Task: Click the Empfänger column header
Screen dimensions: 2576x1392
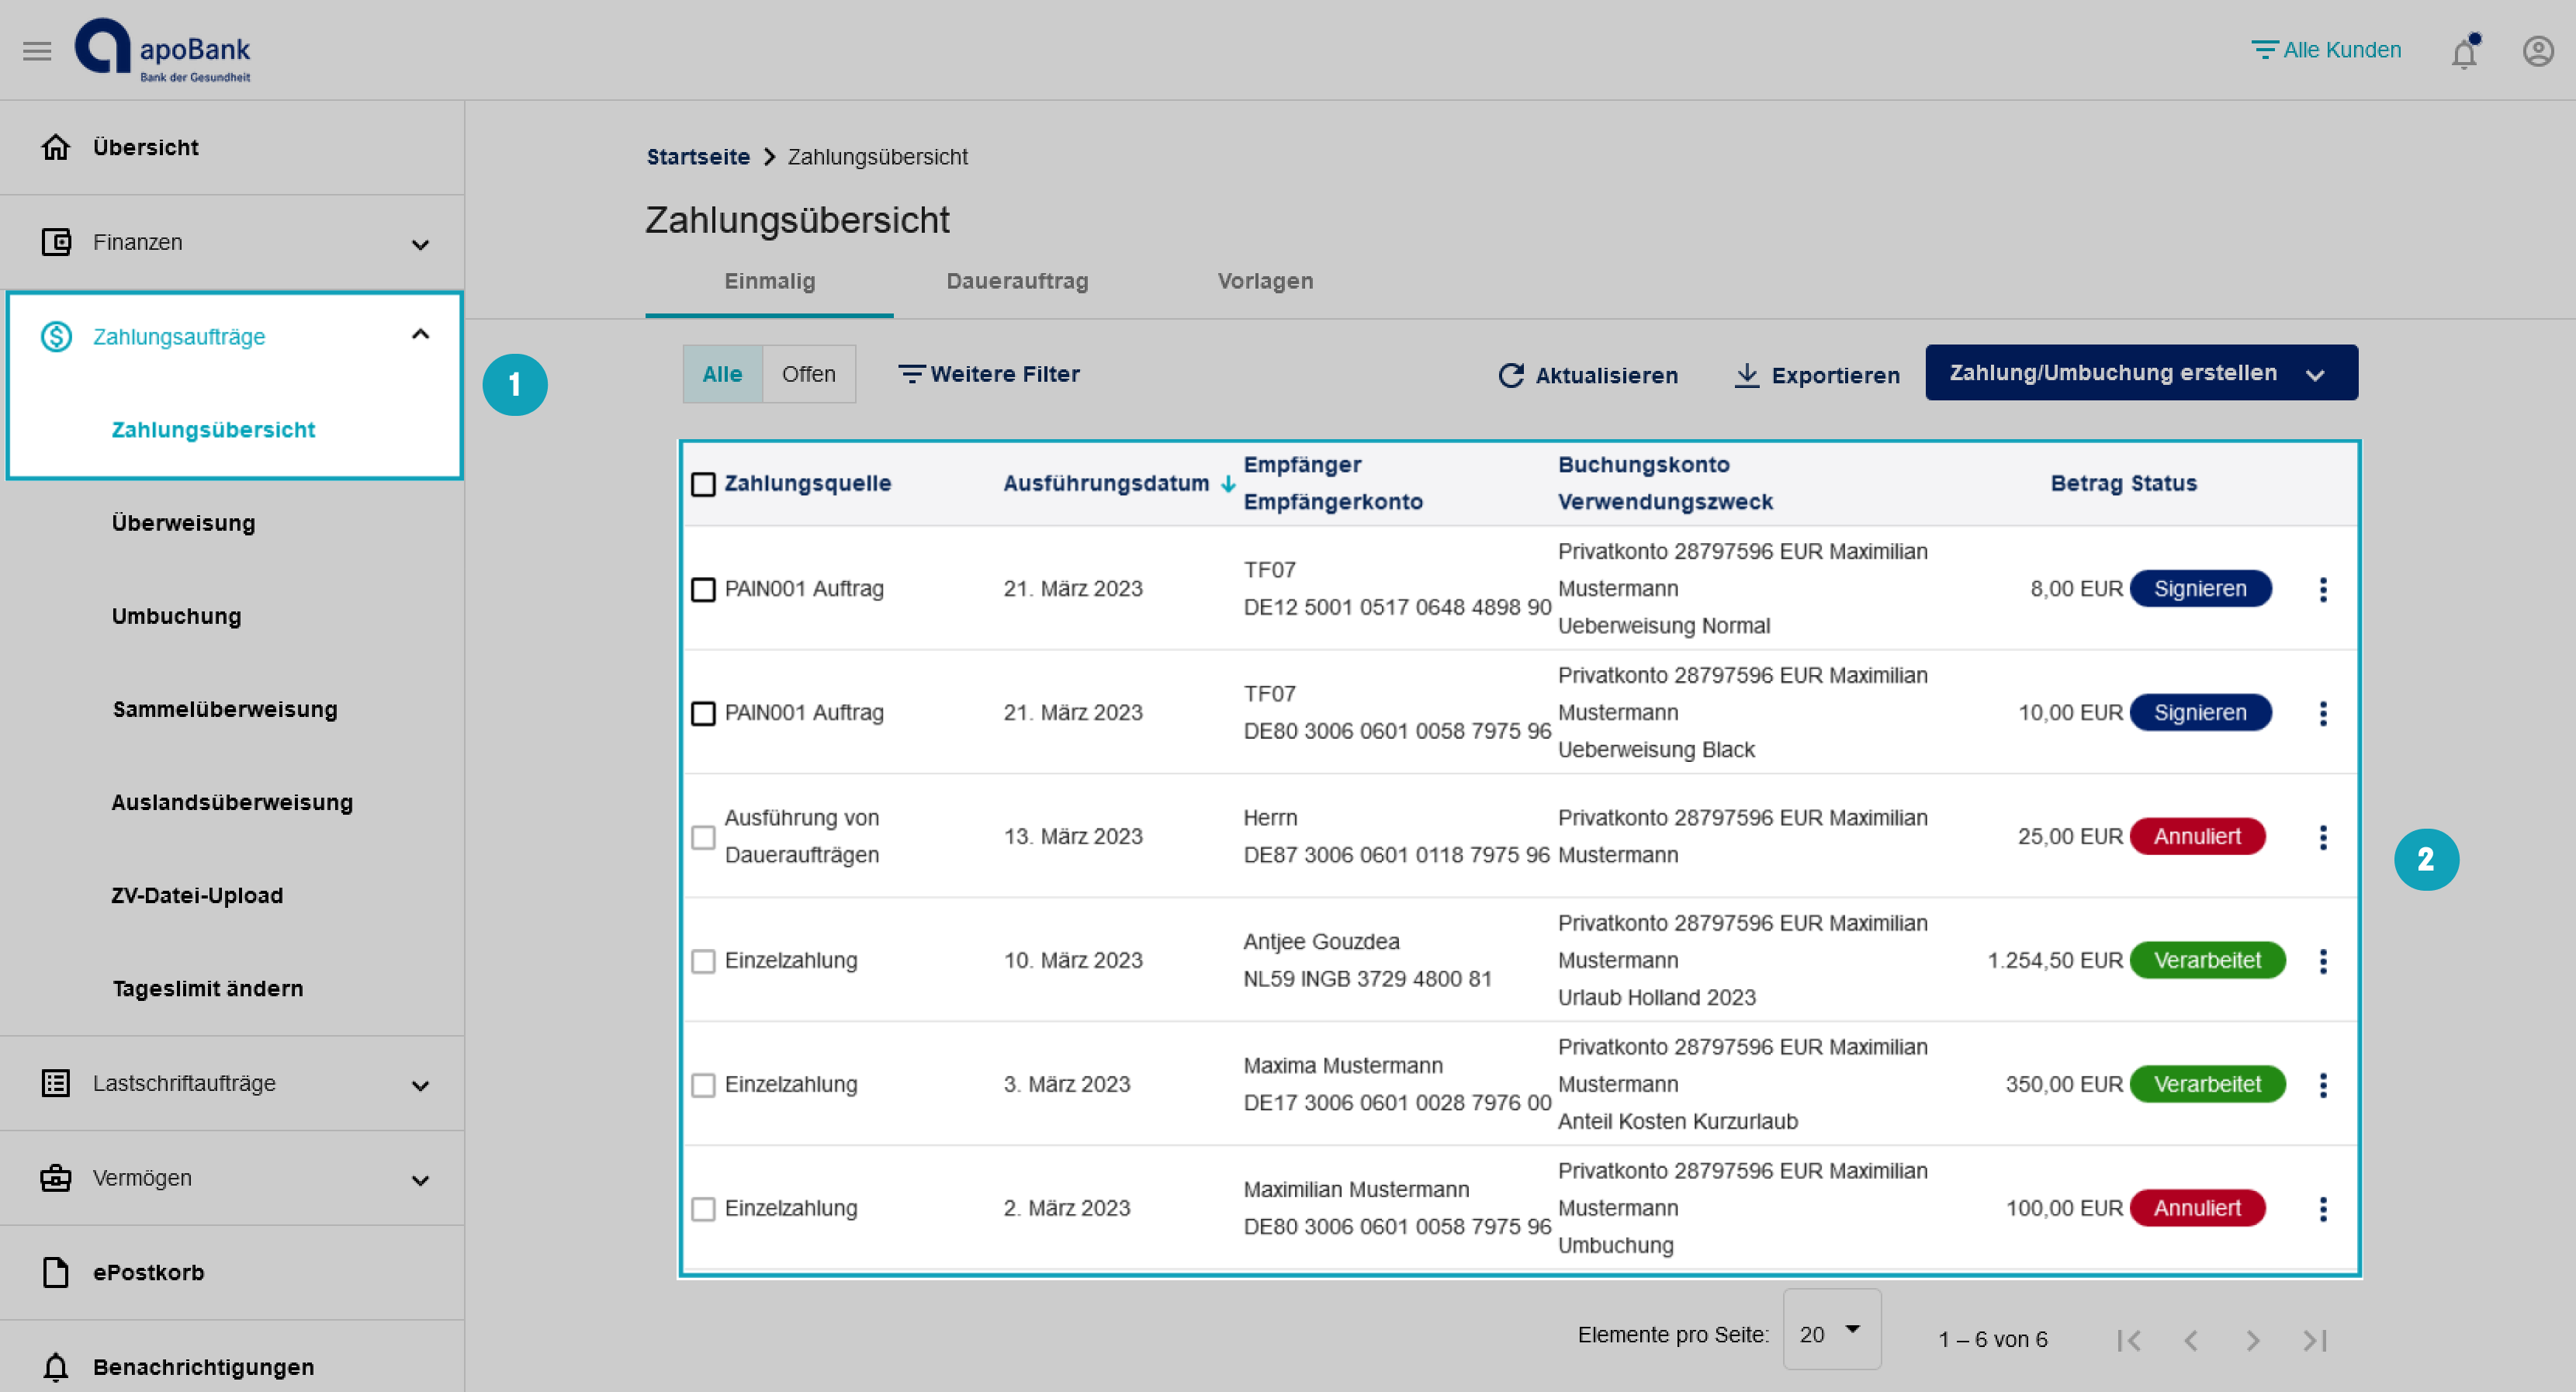Action: (1302, 465)
